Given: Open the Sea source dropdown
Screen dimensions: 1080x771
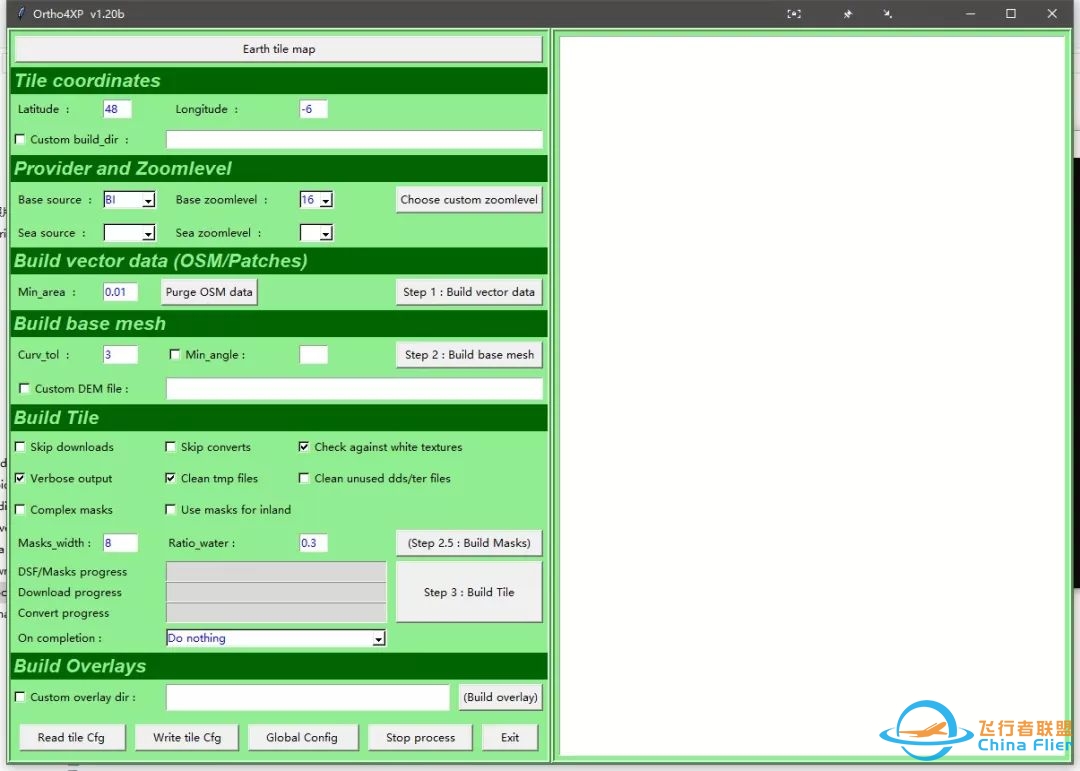Looking at the screenshot, I should pyautogui.click(x=148, y=234).
